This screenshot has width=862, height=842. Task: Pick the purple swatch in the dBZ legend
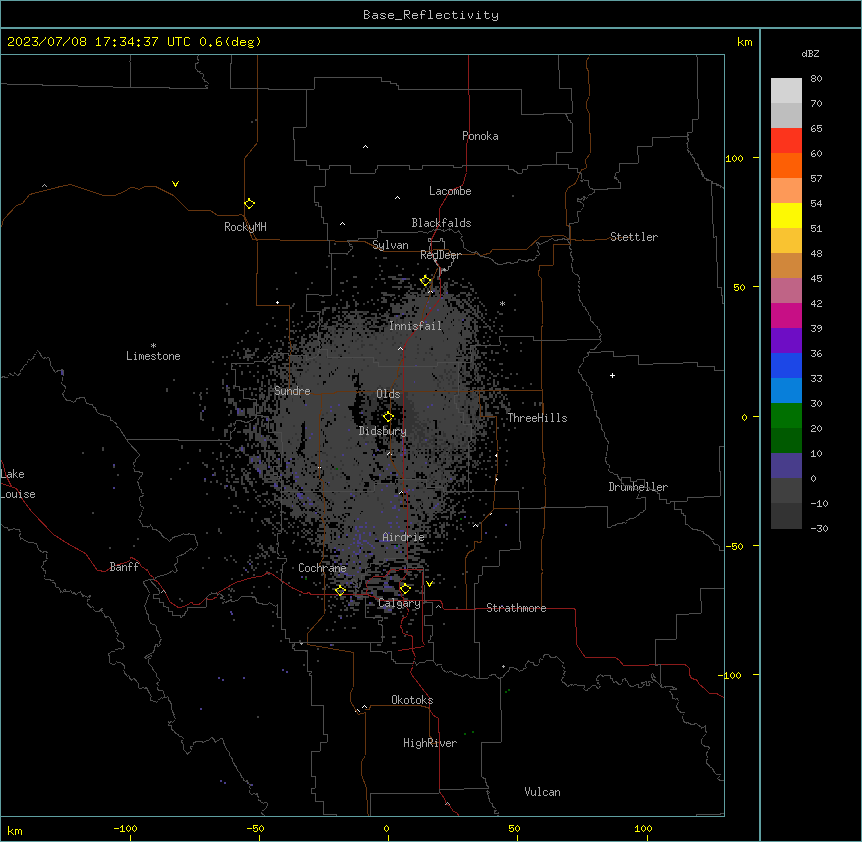pos(786,341)
